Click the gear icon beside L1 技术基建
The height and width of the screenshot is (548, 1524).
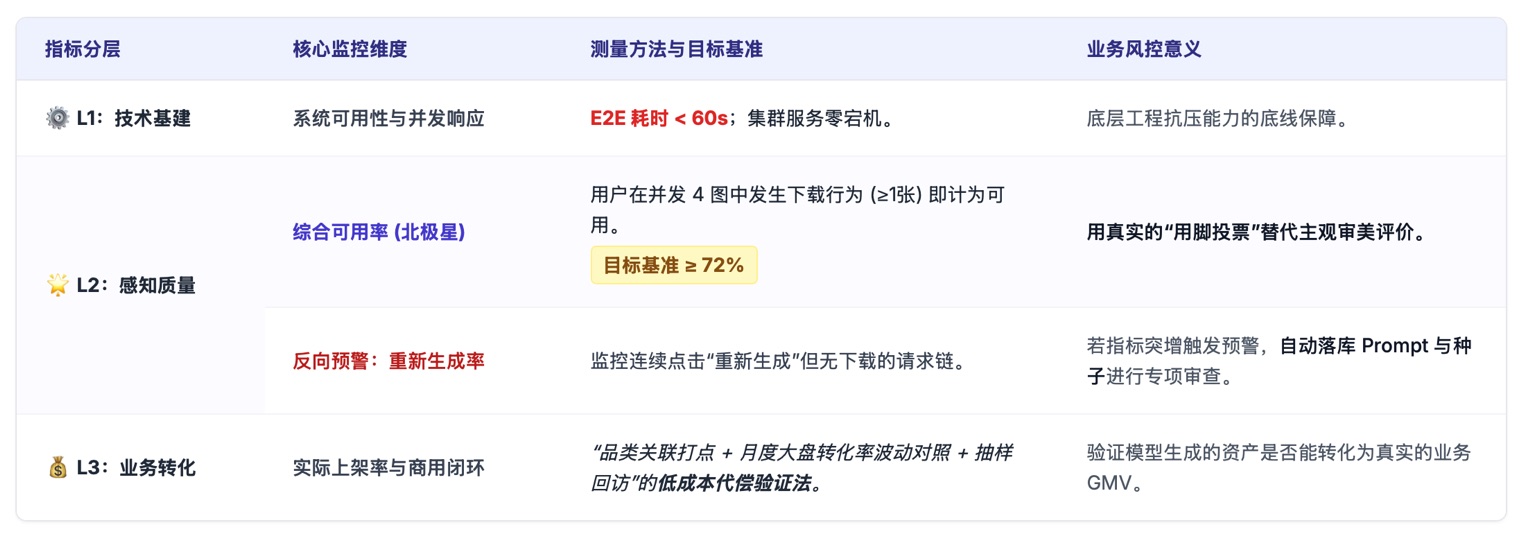coord(57,119)
